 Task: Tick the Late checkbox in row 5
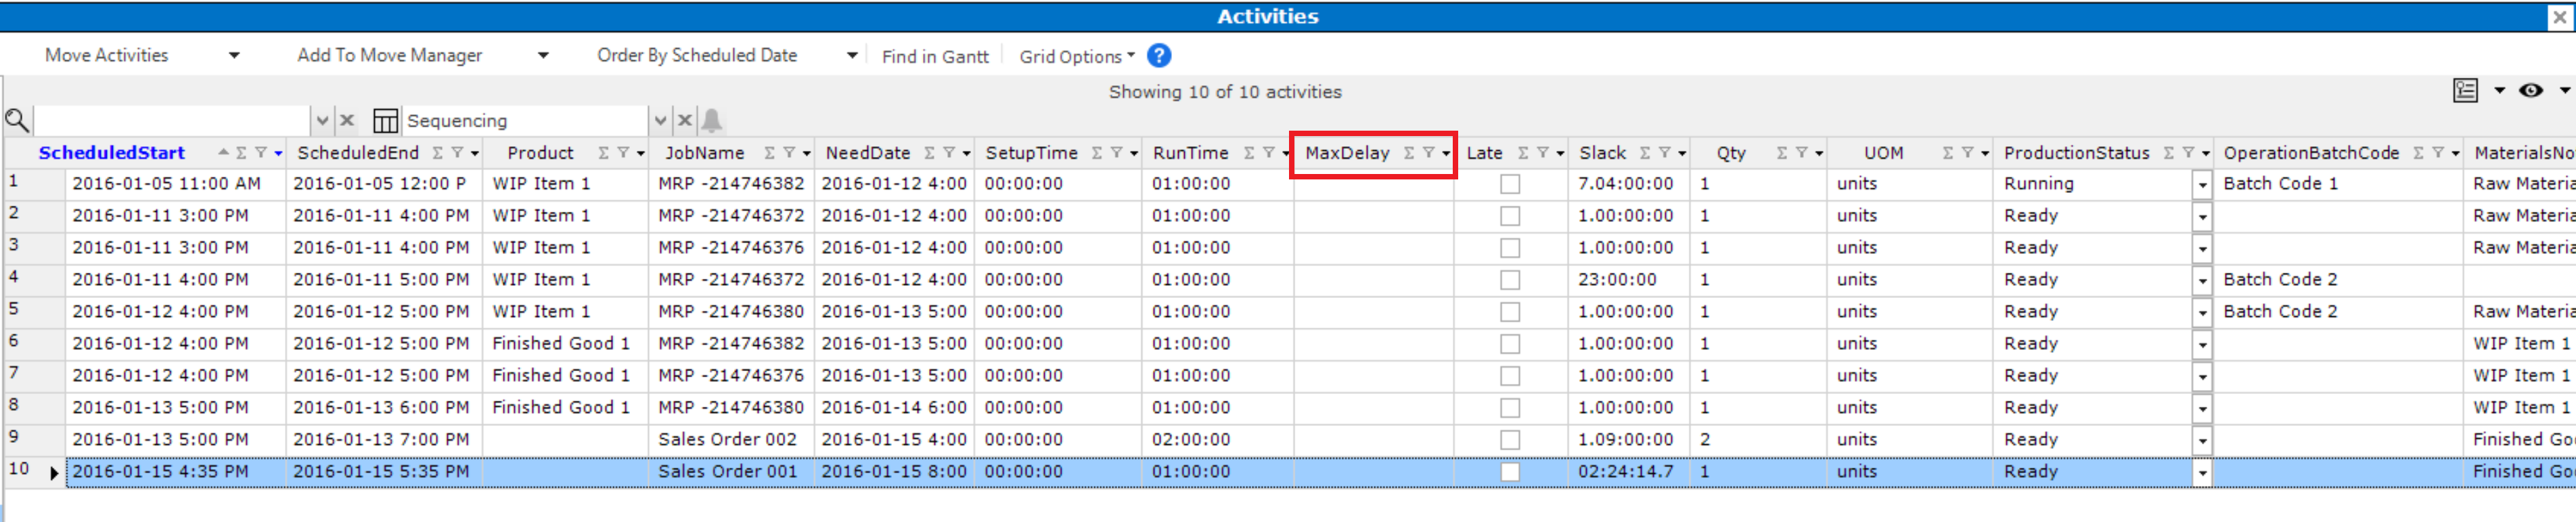click(1510, 312)
